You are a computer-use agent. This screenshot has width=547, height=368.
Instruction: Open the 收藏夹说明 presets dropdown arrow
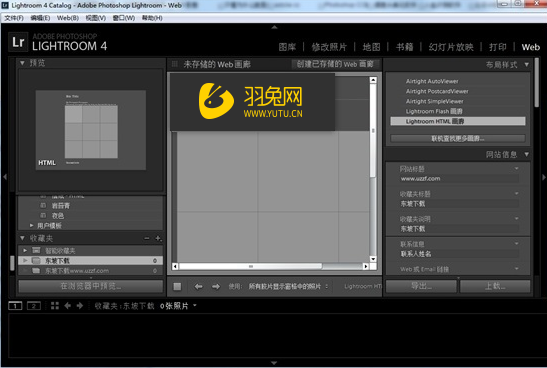516,219
